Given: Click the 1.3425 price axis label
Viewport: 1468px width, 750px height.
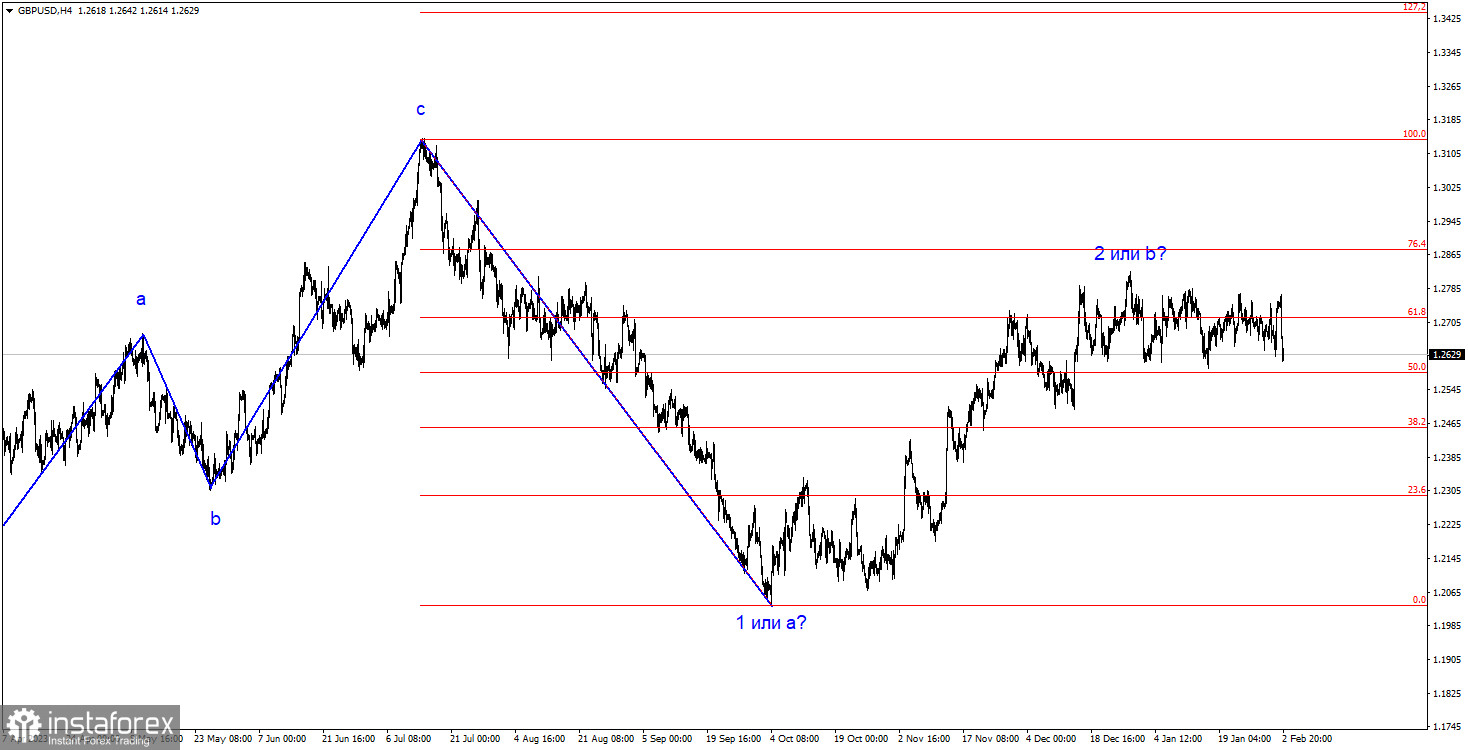Looking at the screenshot, I should pyautogui.click(x=1446, y=19).
